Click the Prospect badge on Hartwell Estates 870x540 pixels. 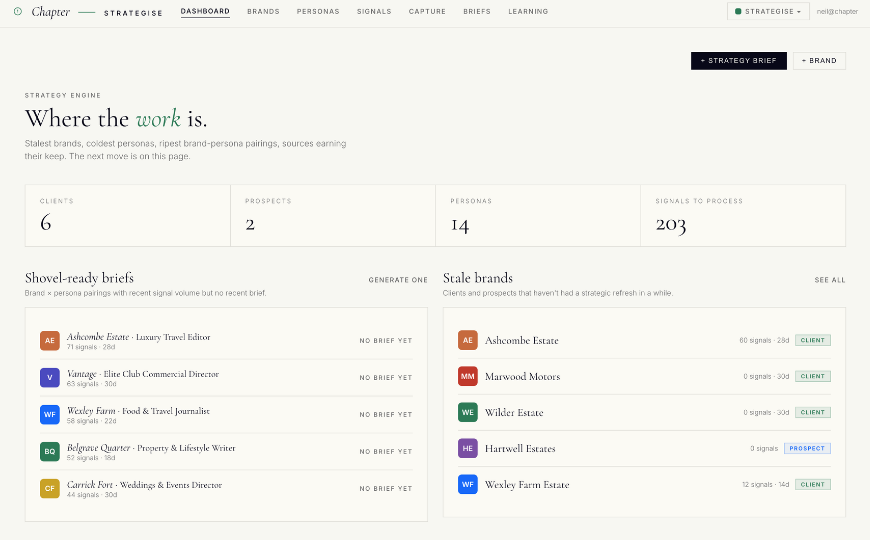pyautogui.click(x=807, y=448)
